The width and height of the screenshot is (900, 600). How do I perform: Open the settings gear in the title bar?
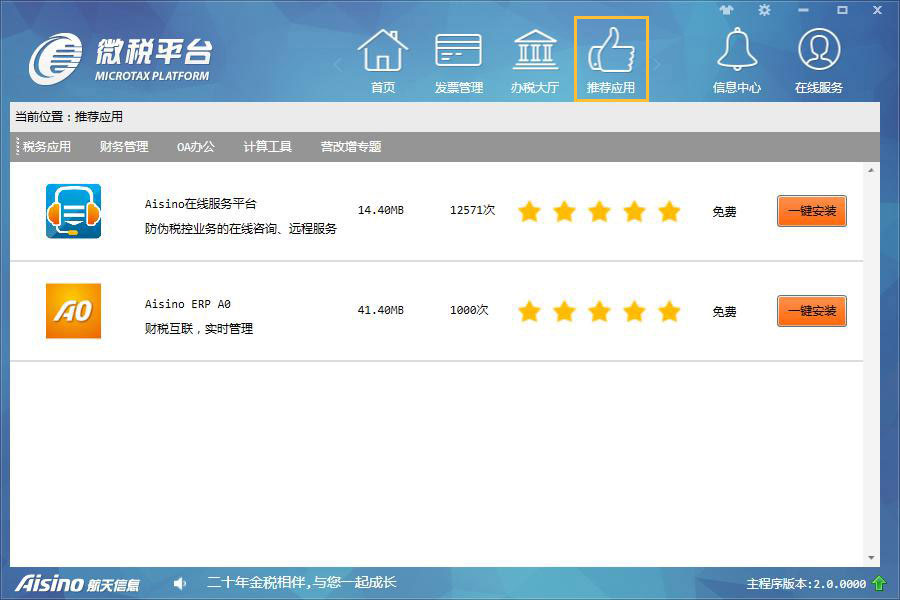tap(763, 10)
